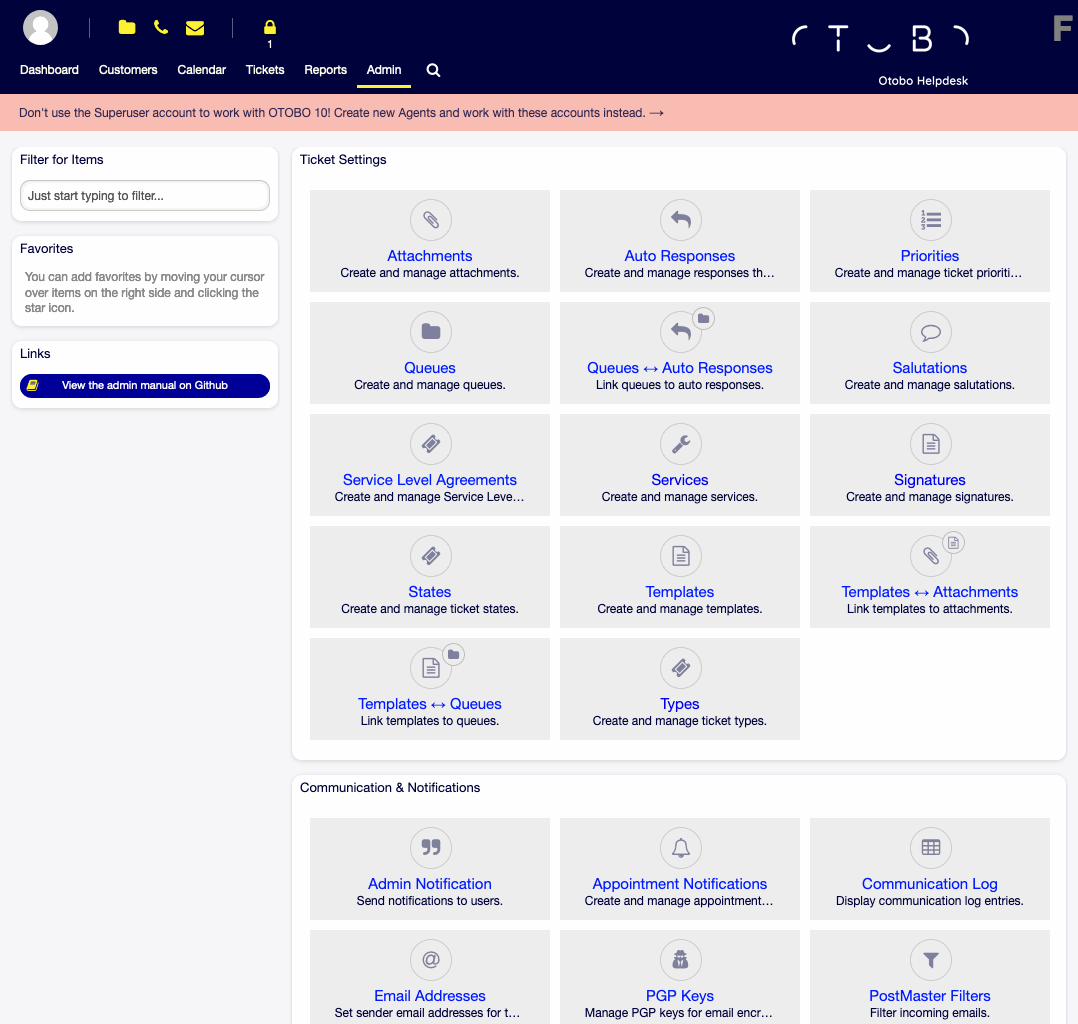Screen dimensions: 1078x1024
Task: Click the item filter text field
Action: (144, 195)
